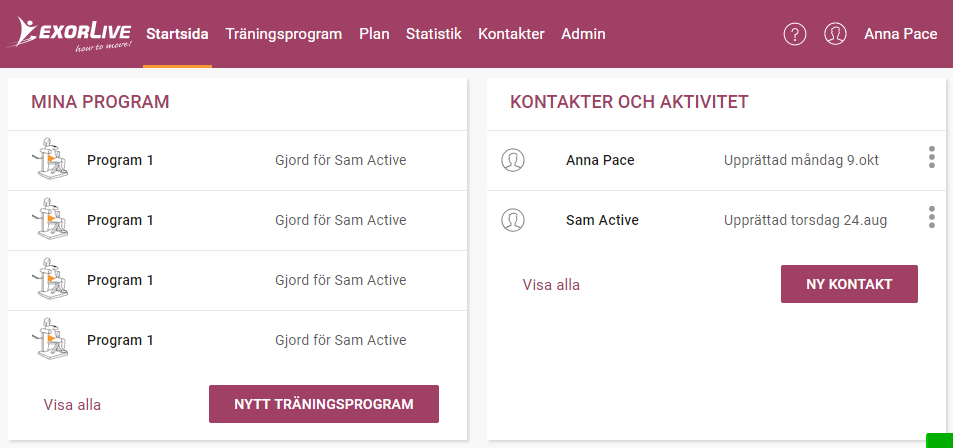Click the NY KONTAKT button
This screenshot has height=448, width=953.
(849, 284)
